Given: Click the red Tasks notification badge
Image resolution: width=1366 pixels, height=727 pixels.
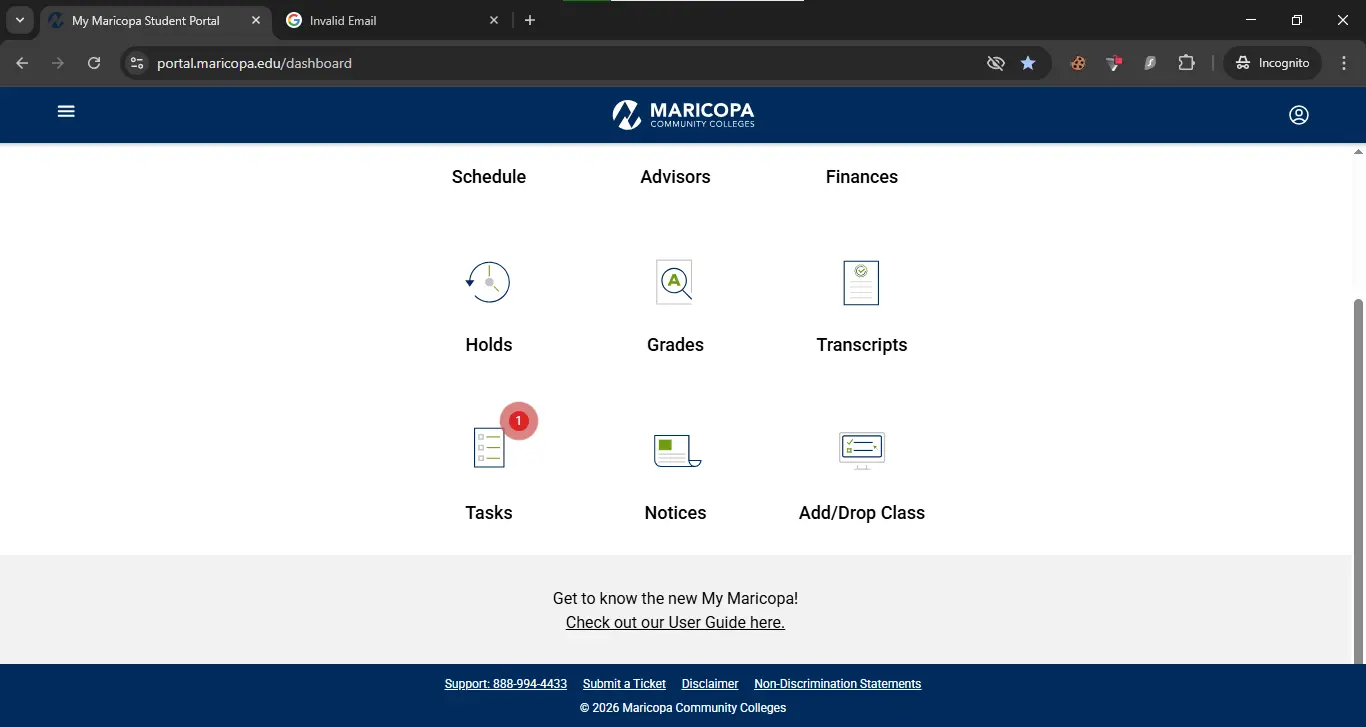Looking at the screenshot, I should point(519,421).
